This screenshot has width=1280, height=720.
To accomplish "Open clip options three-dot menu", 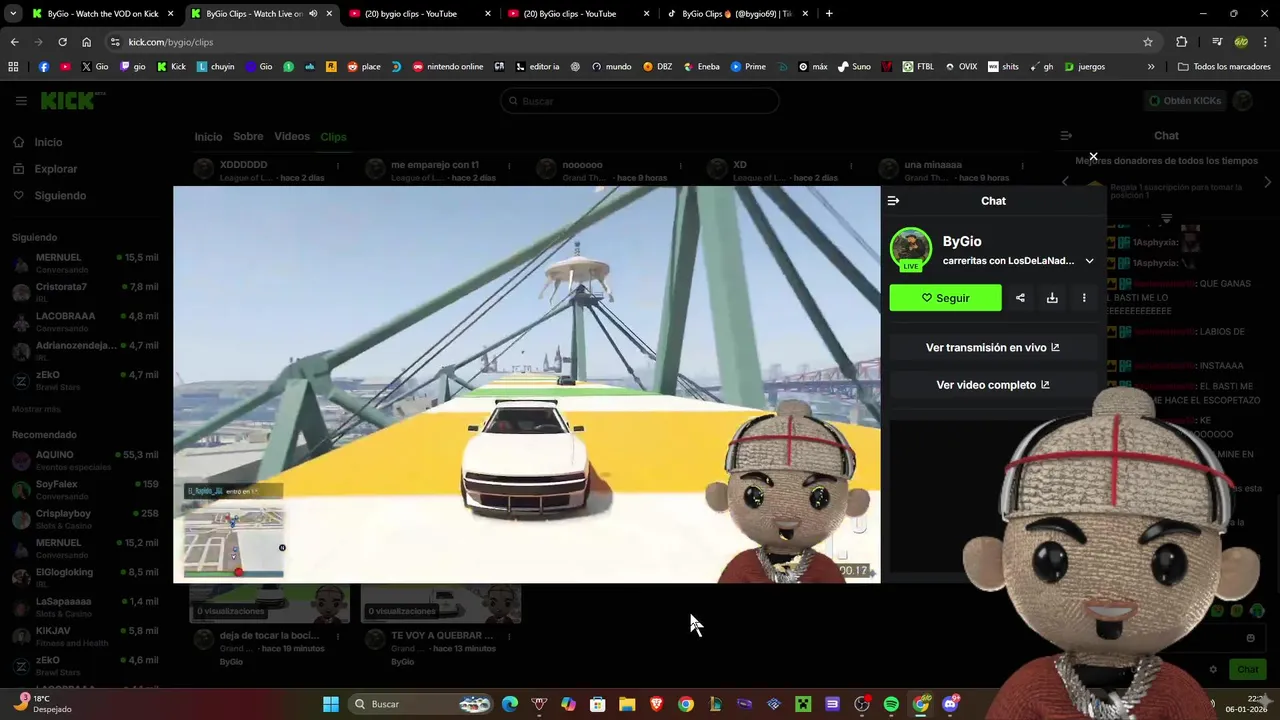I will (1084, 298).
